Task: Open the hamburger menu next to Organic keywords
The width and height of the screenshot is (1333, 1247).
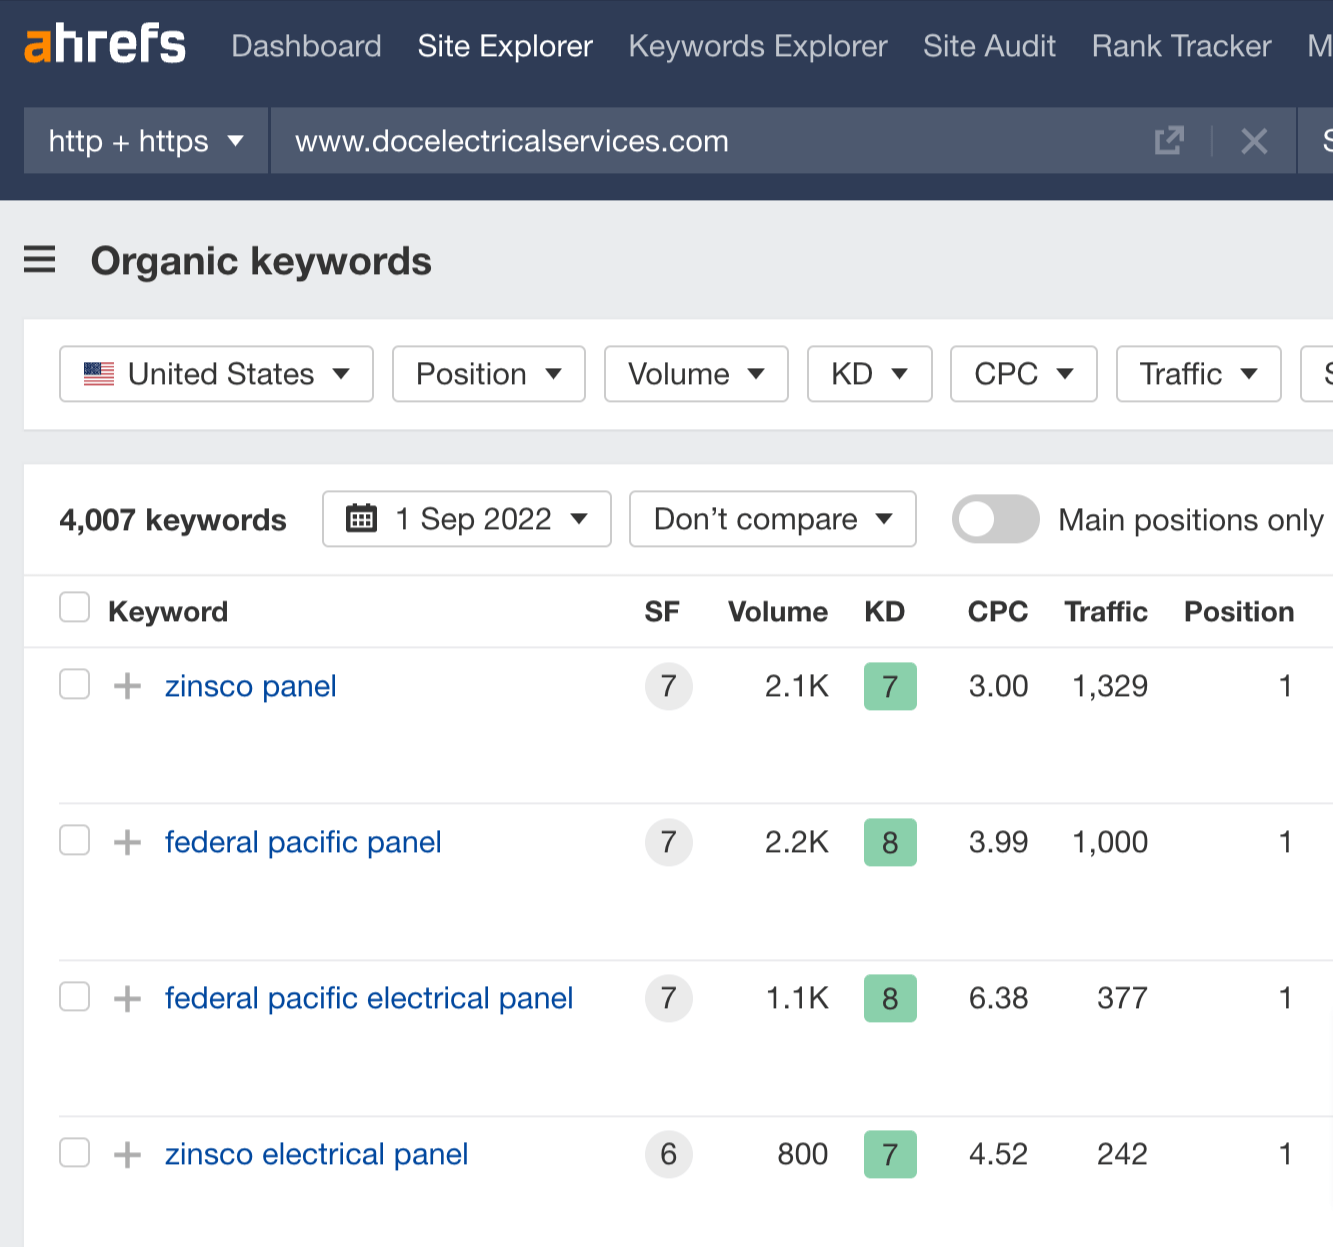Action: click(x=39, y=260)
